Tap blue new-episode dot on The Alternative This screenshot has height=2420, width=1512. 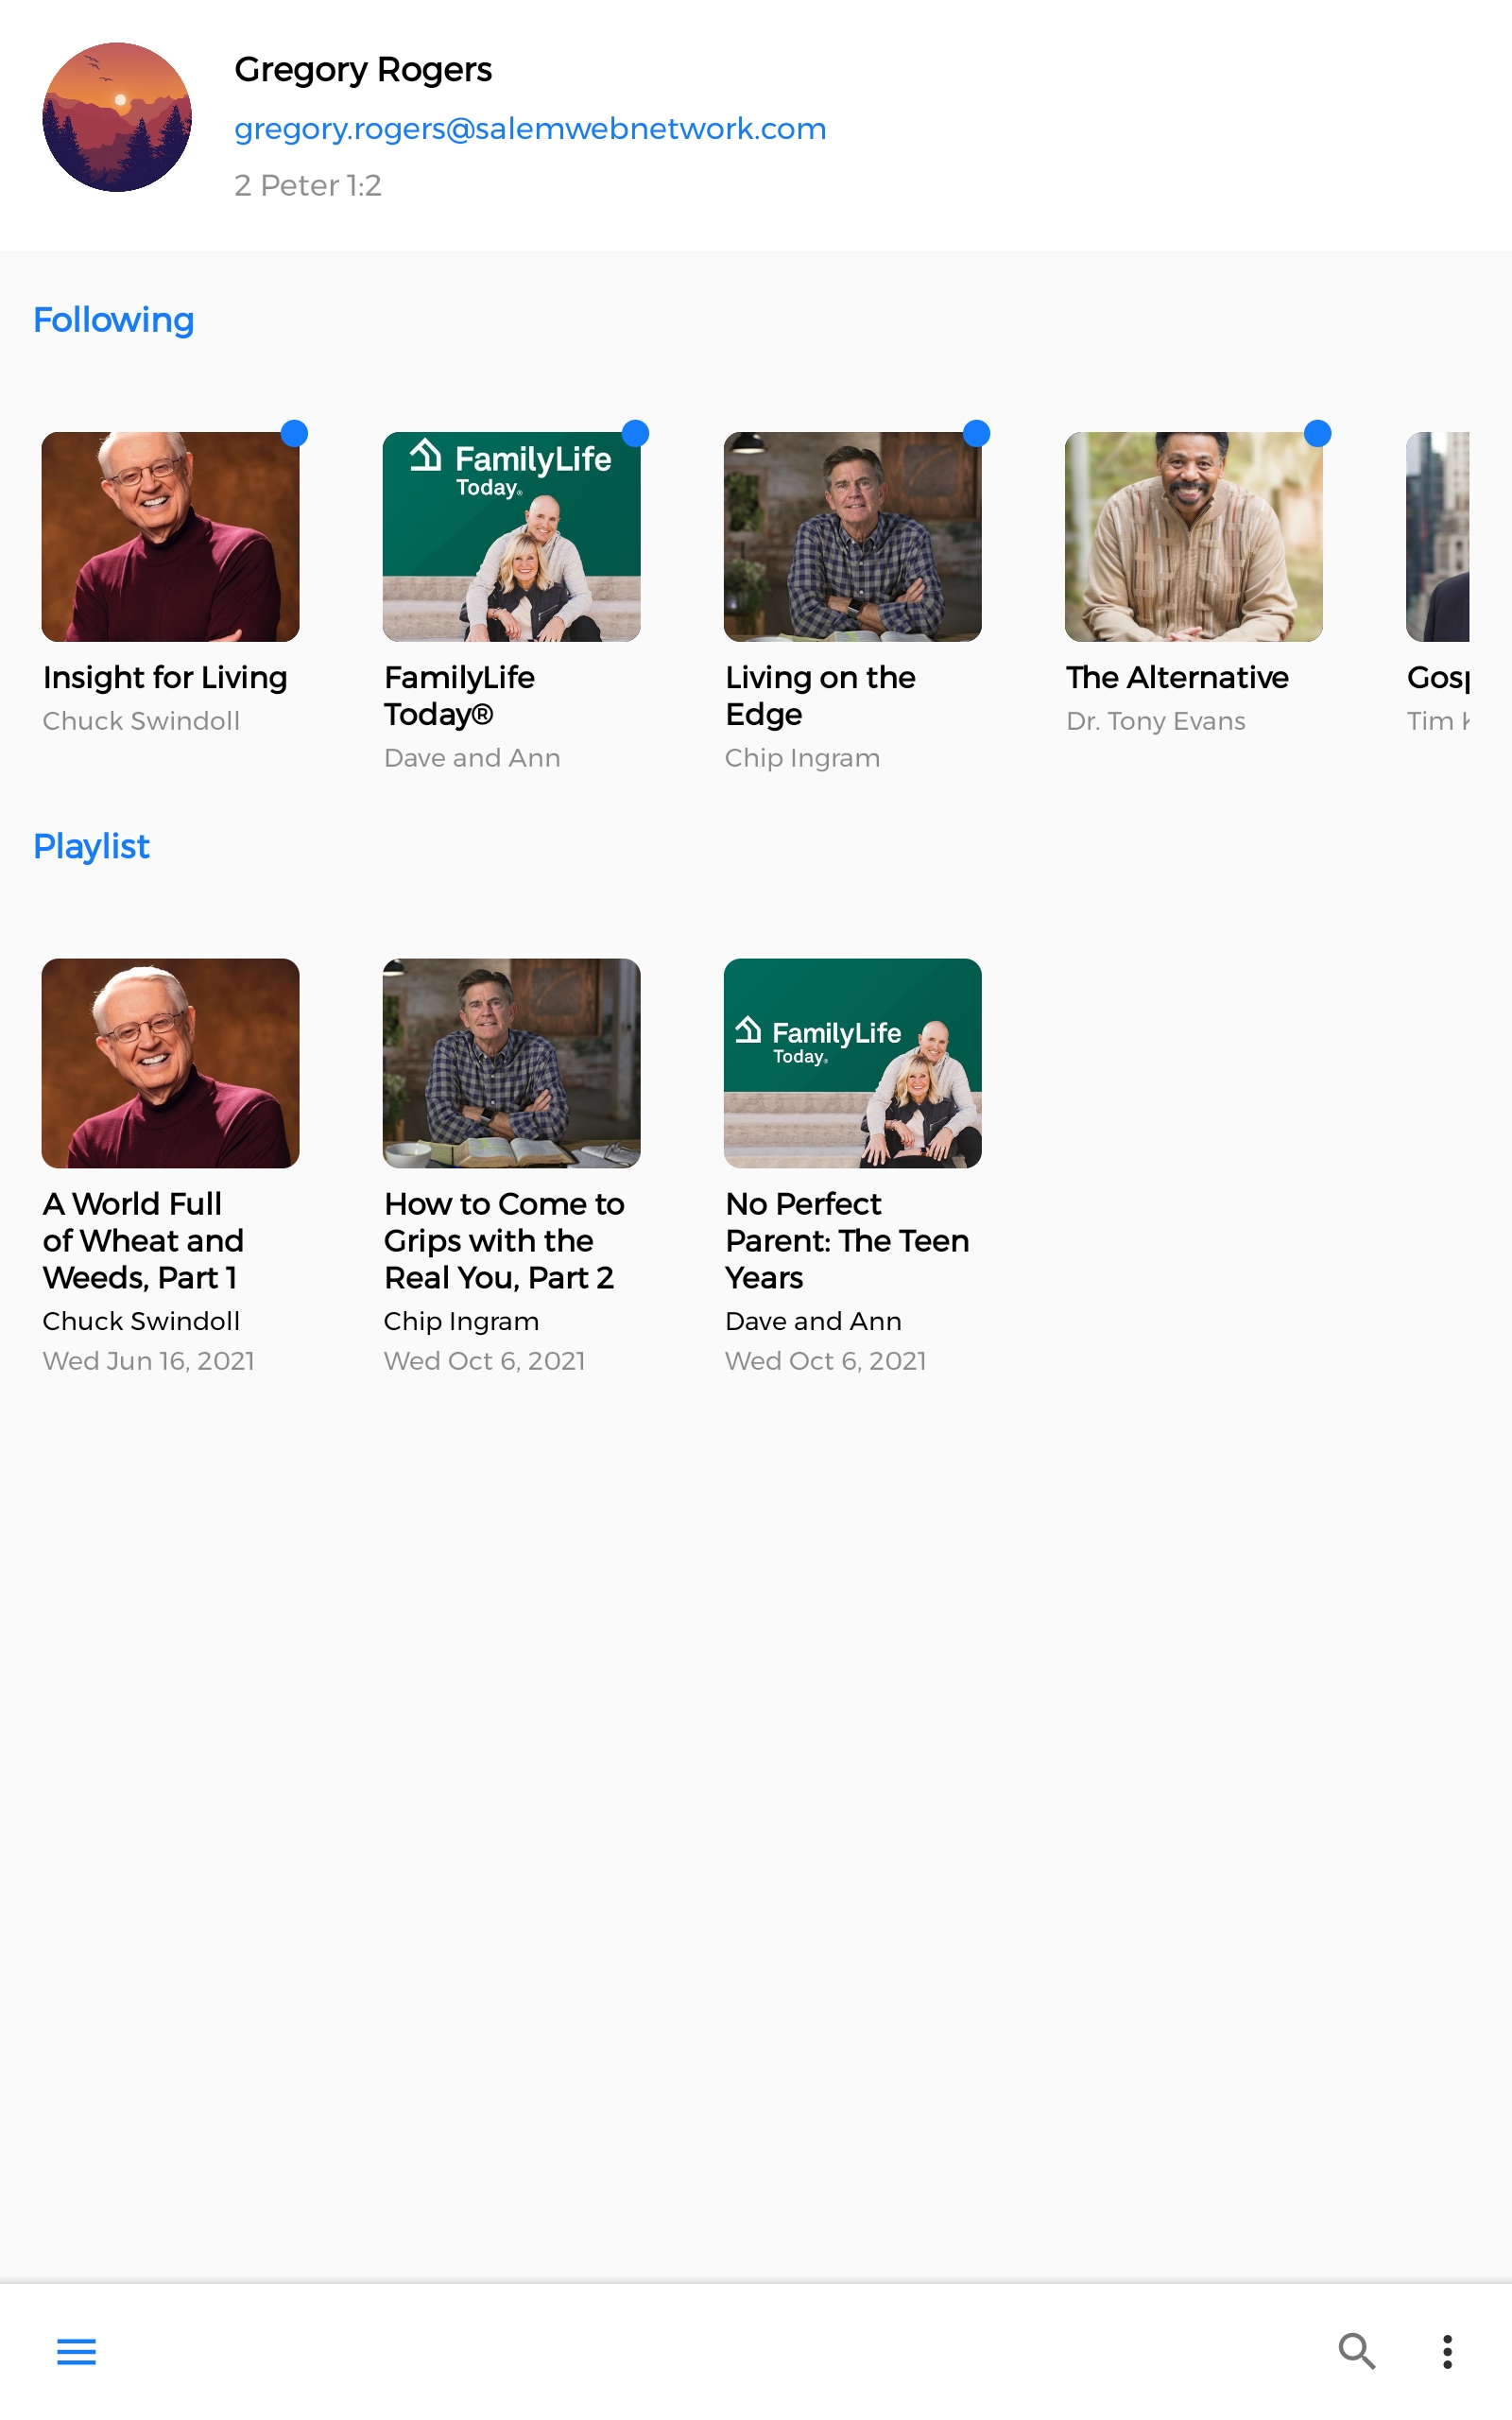click(x=1317, y=433)
